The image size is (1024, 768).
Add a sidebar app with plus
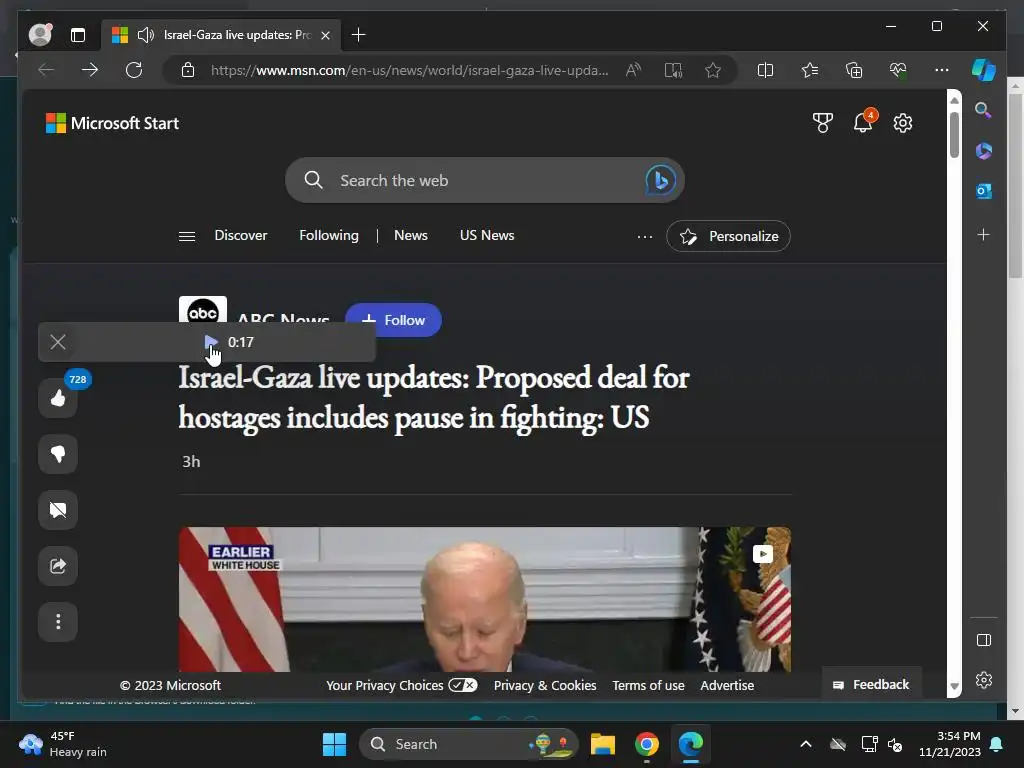click(x=984, y=234)
